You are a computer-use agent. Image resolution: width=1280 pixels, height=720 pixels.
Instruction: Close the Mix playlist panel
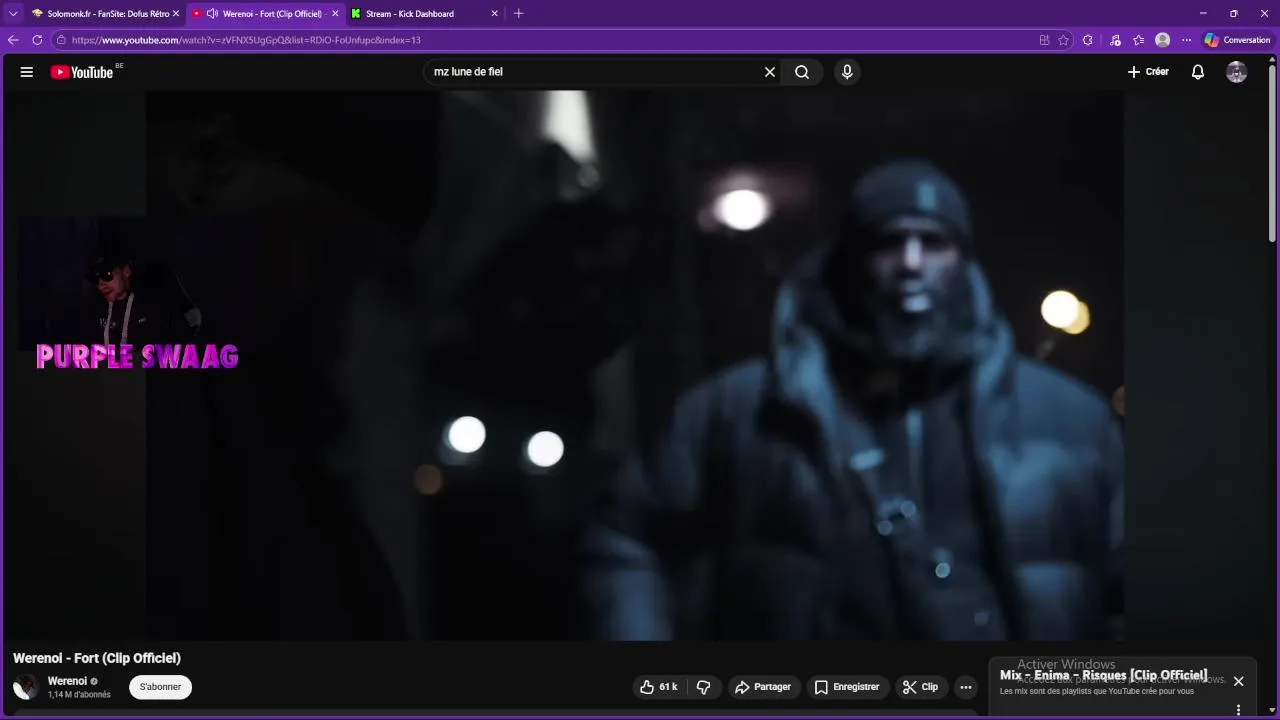(1238, 681)
